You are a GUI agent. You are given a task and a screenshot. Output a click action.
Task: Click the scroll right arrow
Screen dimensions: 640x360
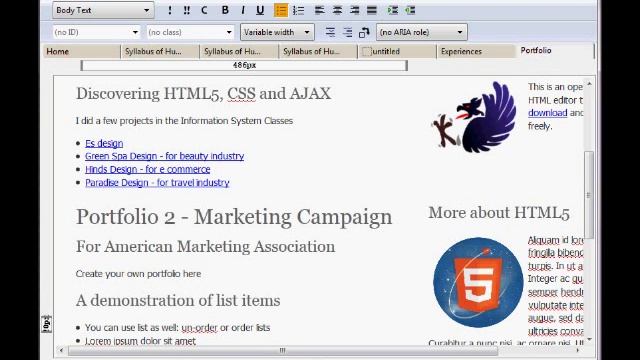[577, 350]
